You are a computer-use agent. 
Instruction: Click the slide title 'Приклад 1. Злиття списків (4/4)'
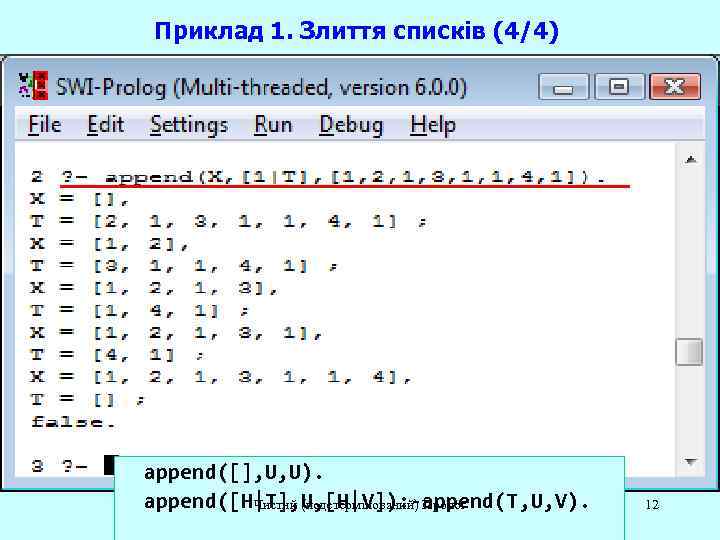356,31
